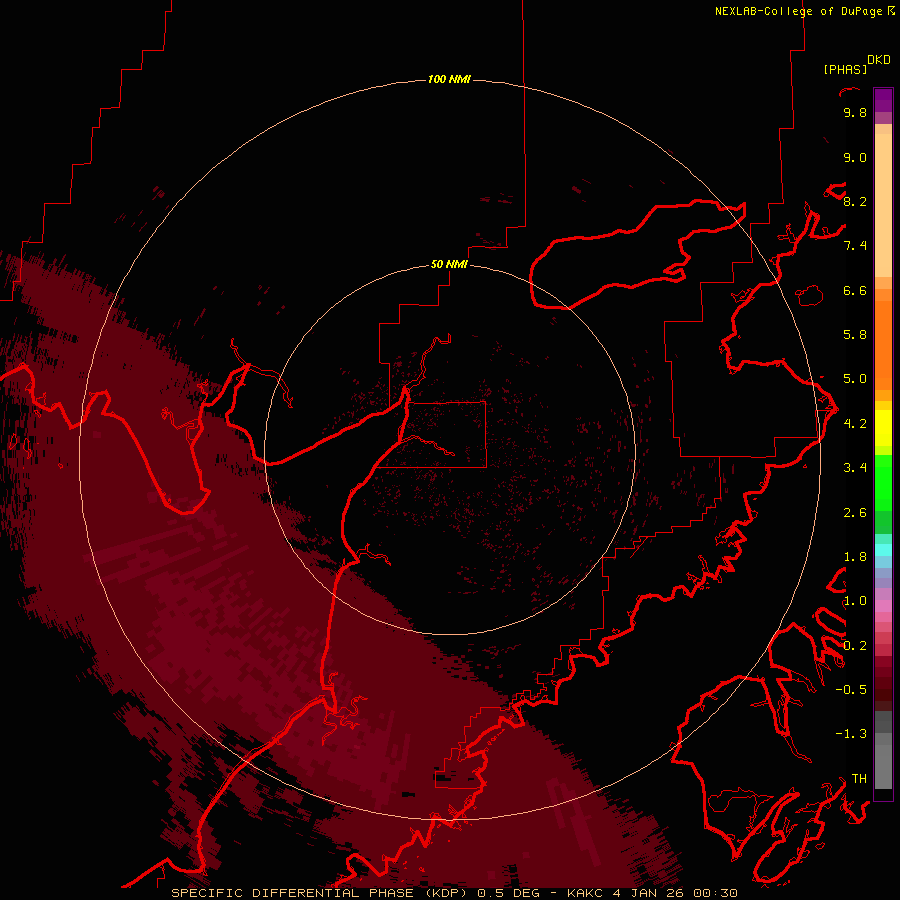Pick the pale peach segment of the color bar
The width and height of the screenshot is (900, 900).
(x=883, y=205)
